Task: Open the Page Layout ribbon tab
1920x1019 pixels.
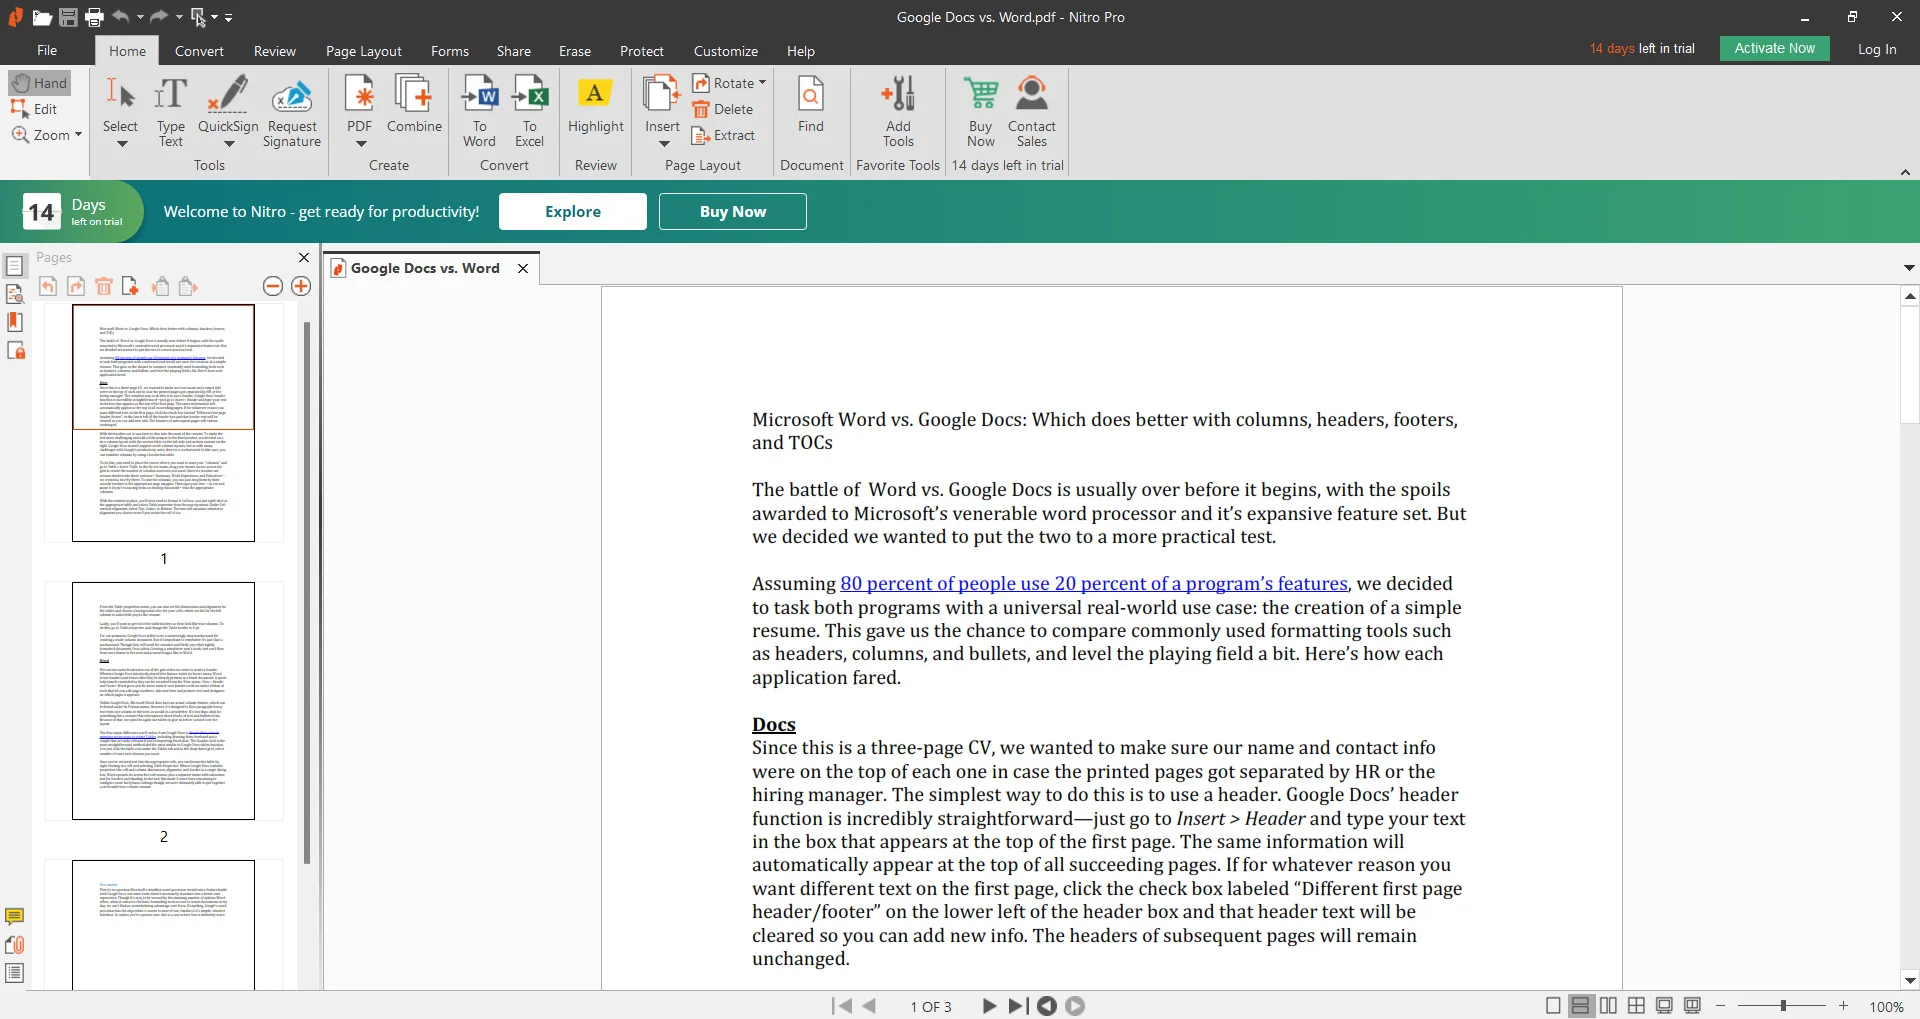Action: coord(363,51)
